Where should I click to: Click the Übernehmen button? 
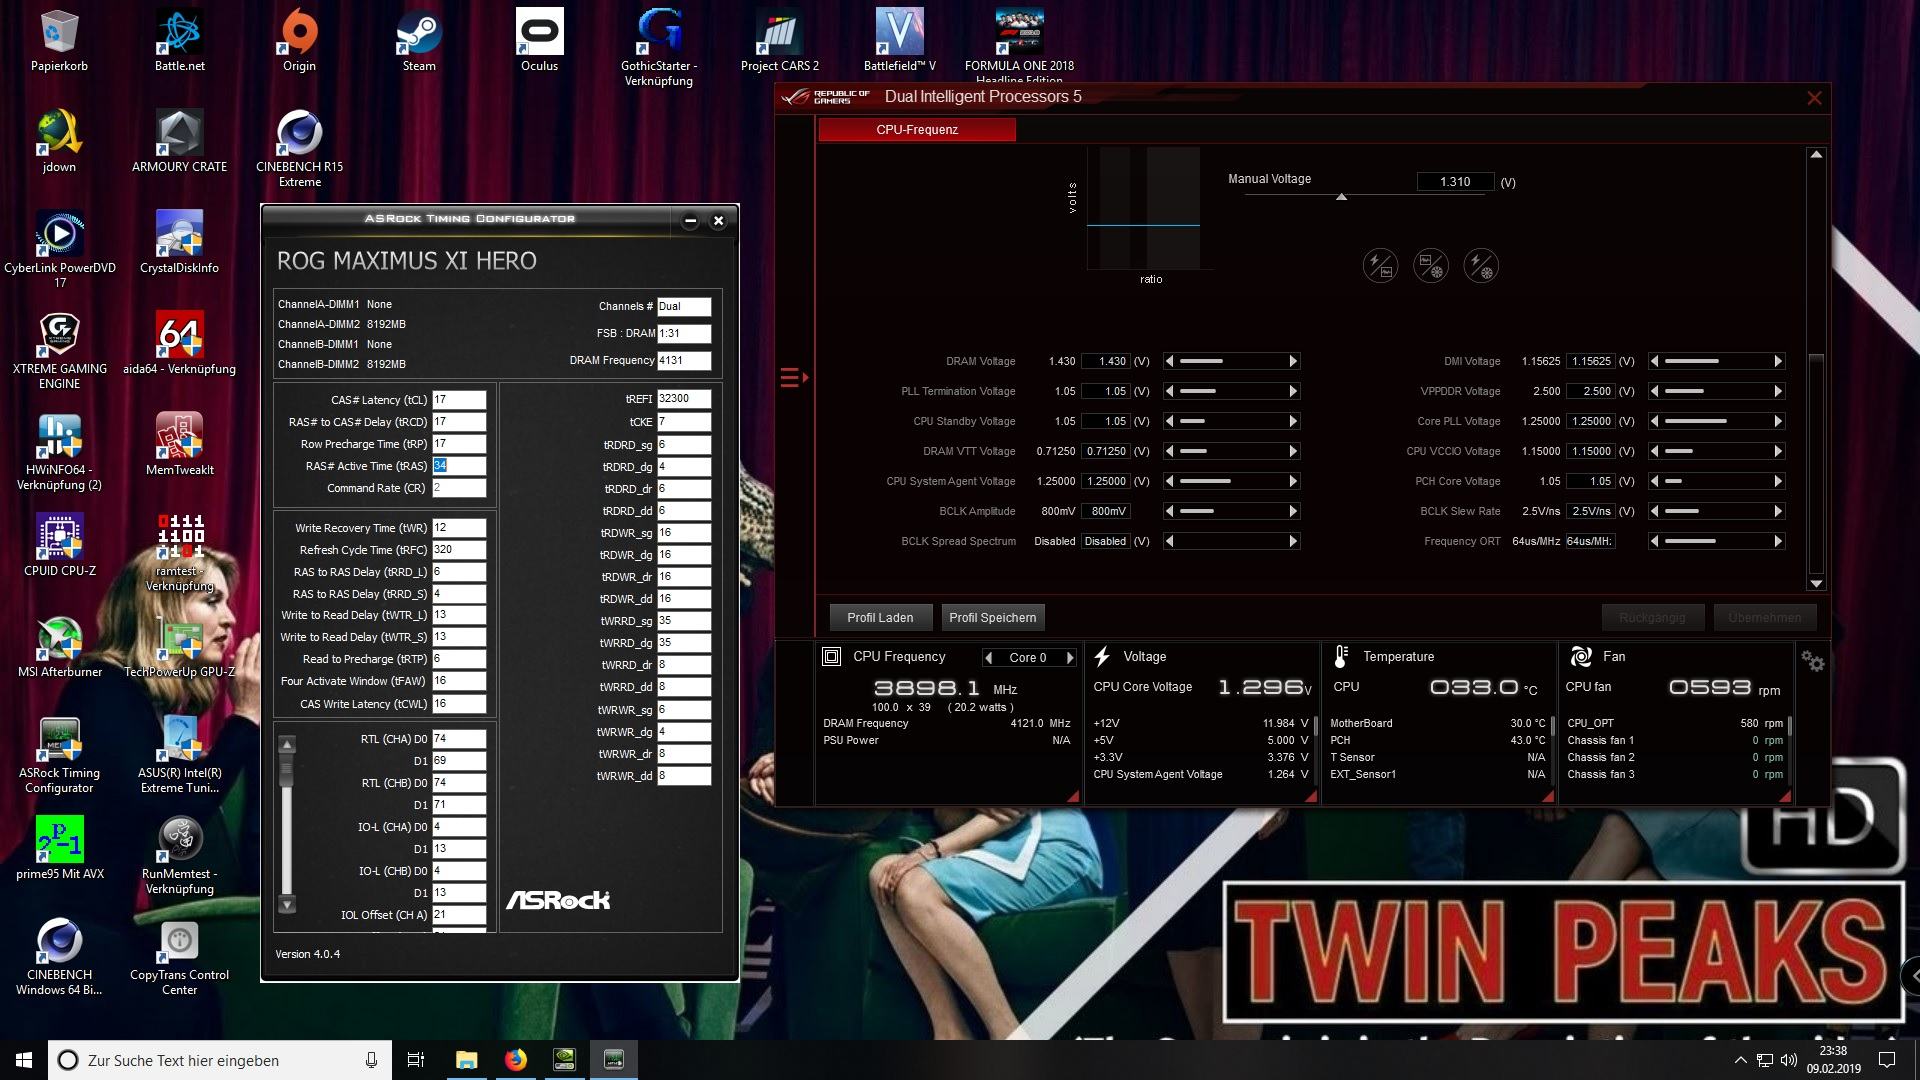tap(1765, 617)
